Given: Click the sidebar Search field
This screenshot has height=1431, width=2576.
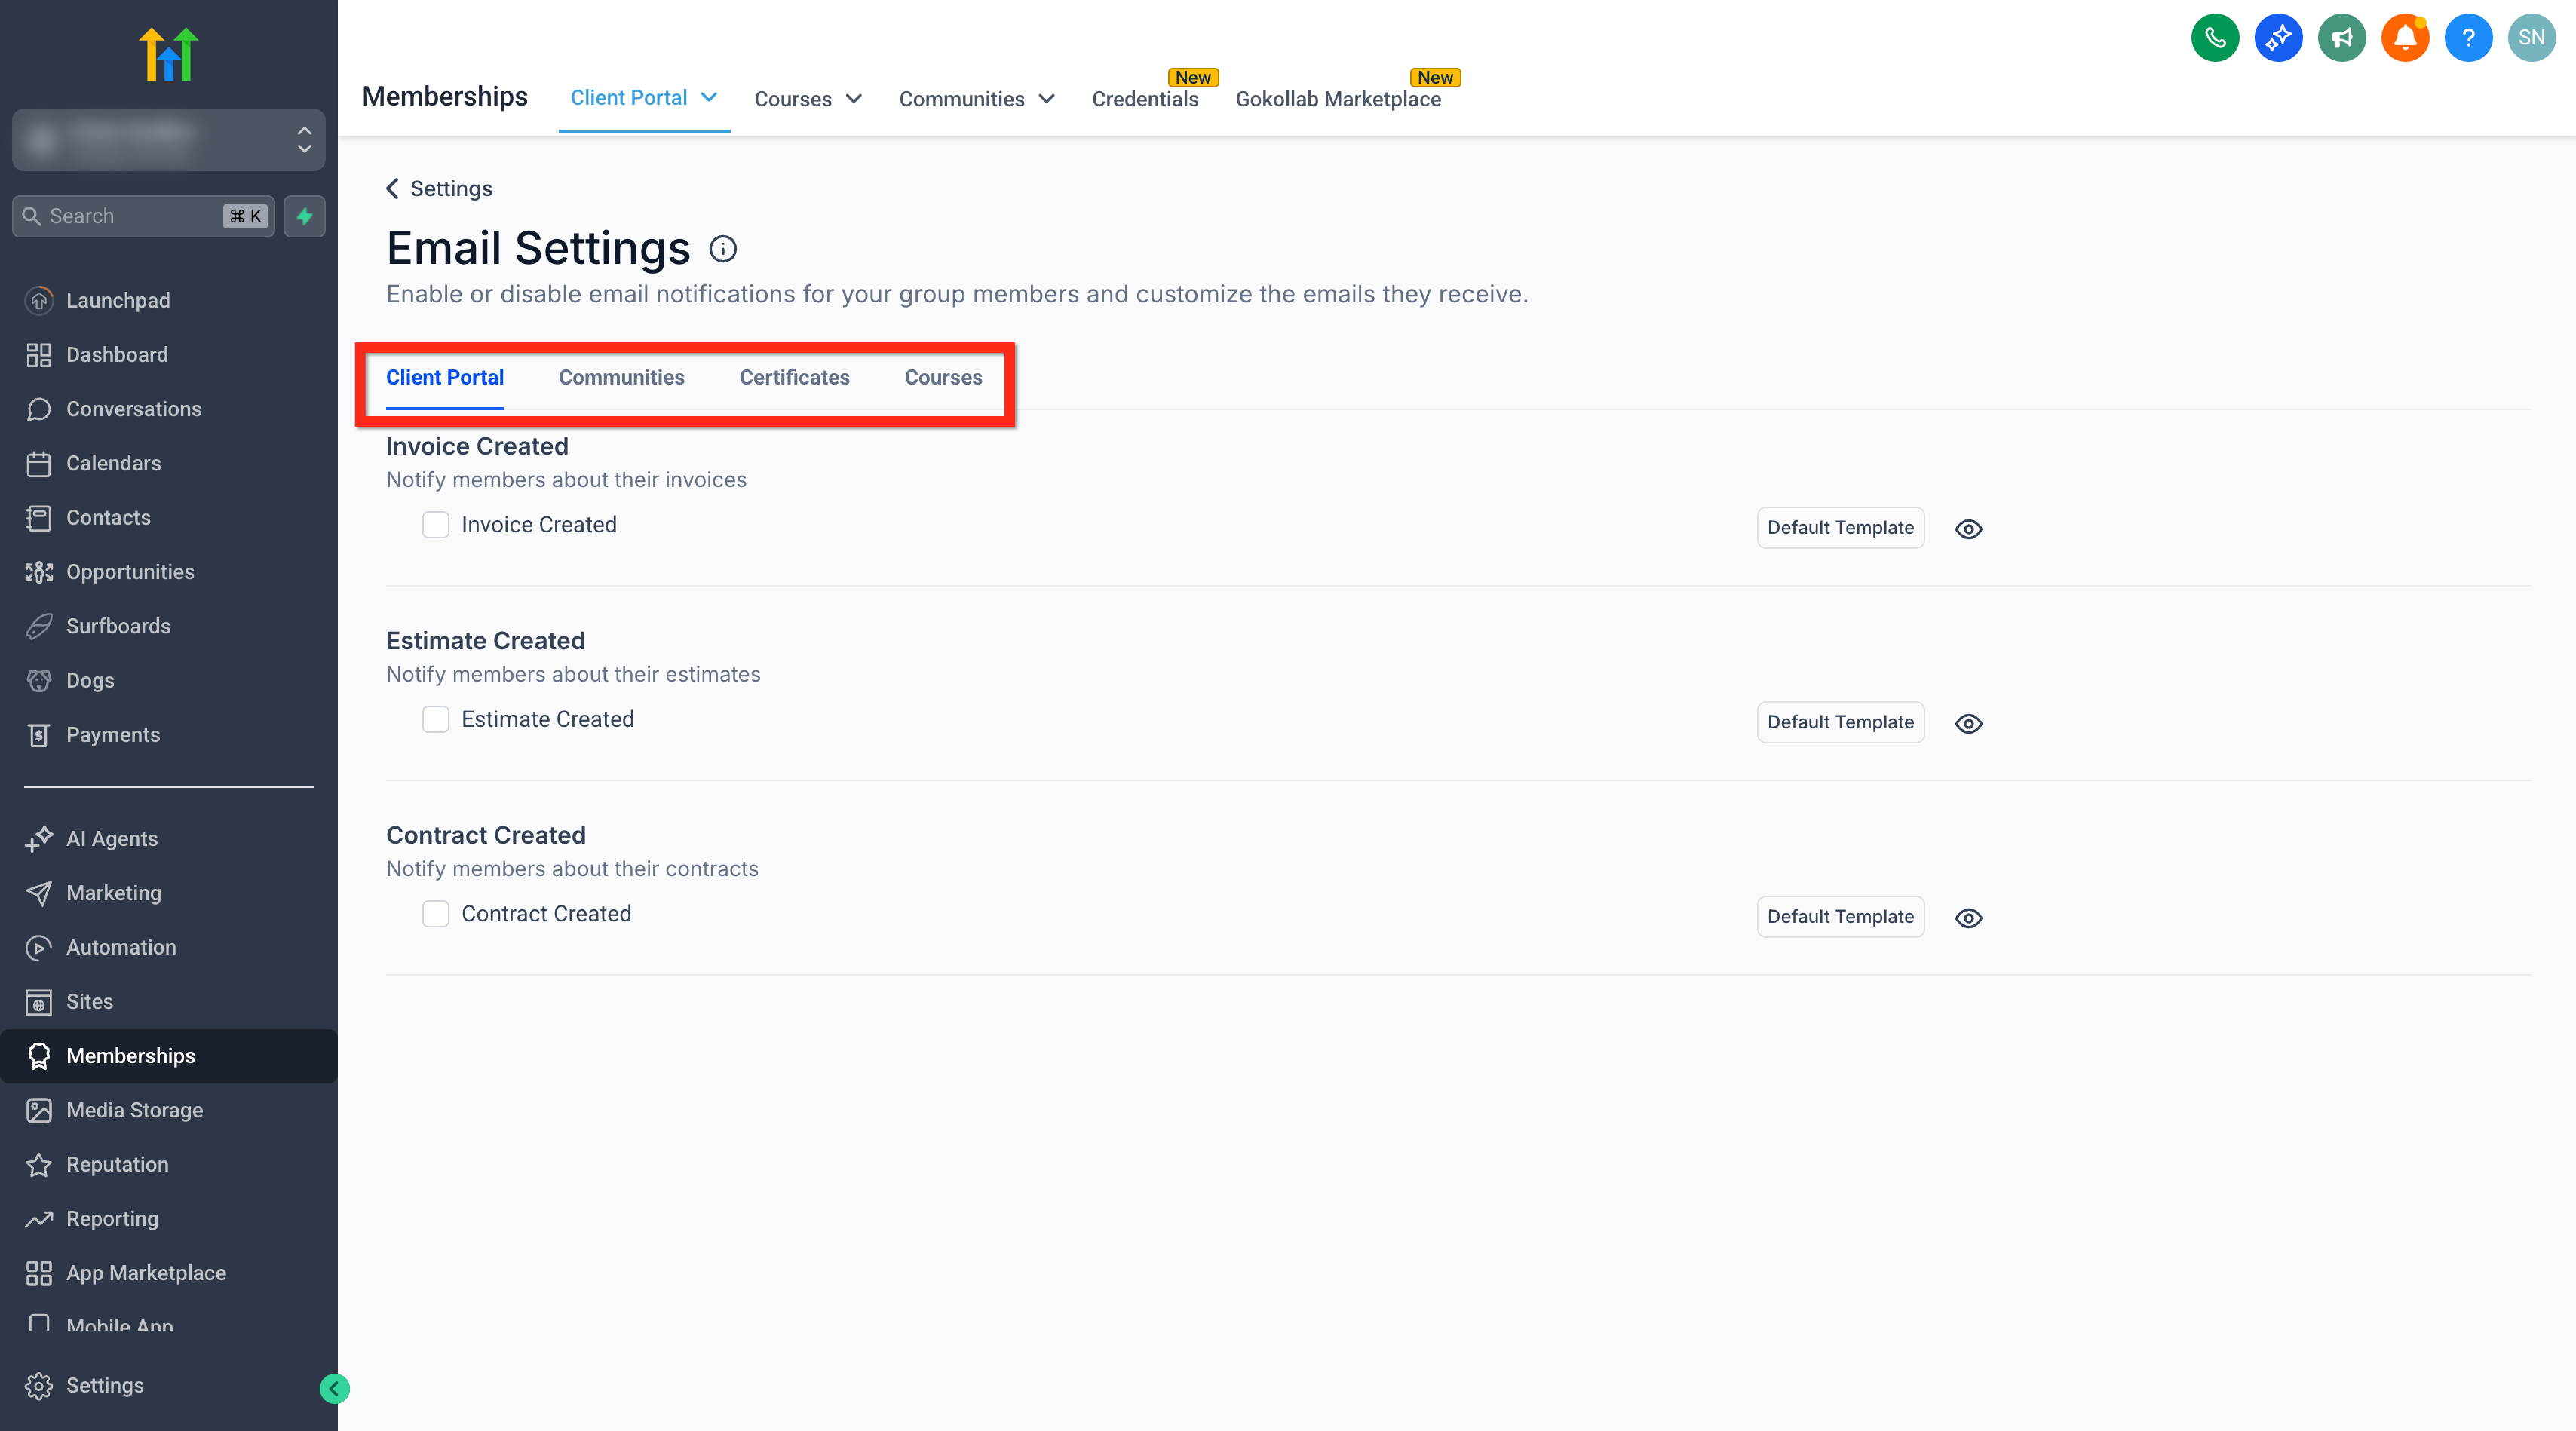Looking at the screenshot, I should (142, 216).
